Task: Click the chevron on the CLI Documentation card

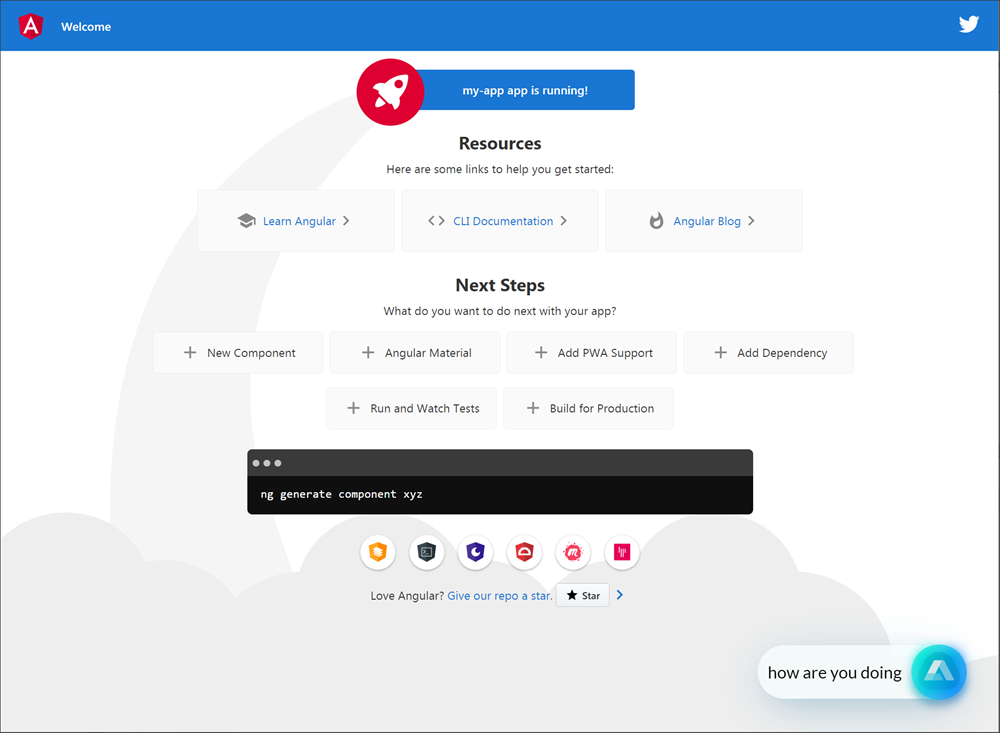Action: (x=563, y=220)
